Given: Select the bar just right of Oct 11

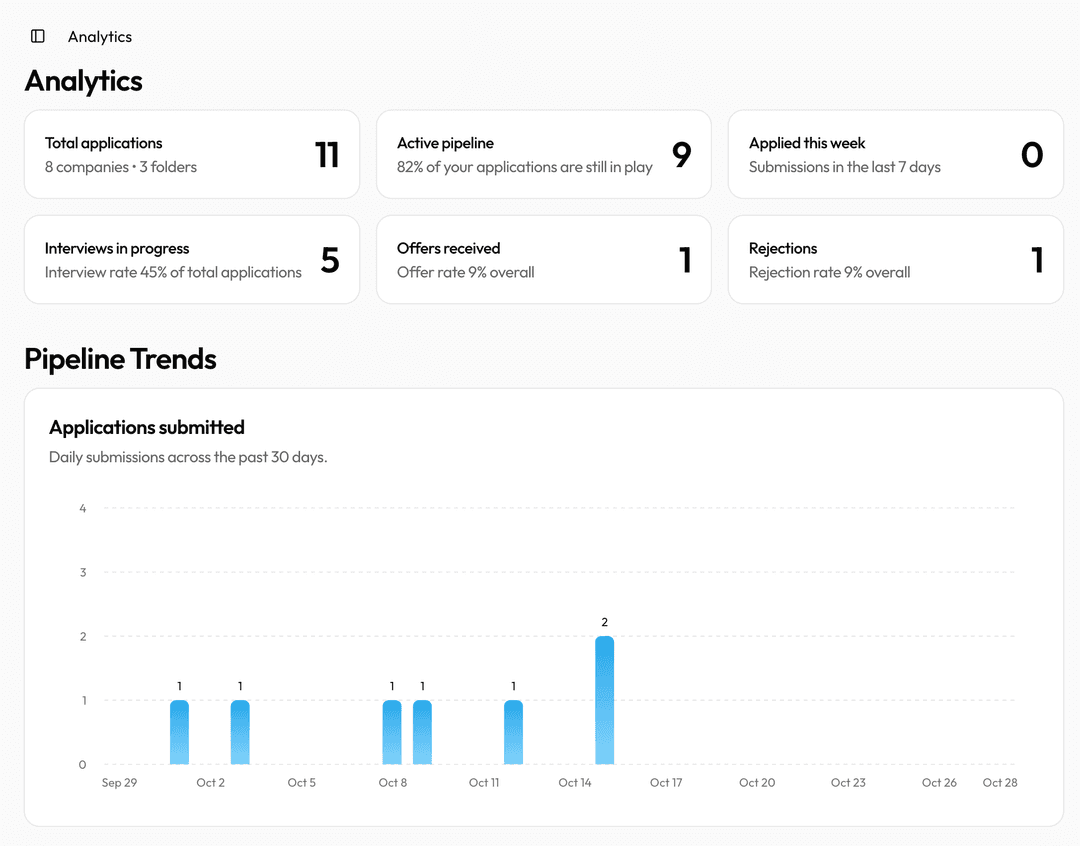Looking at the screenshot, I should pos(513,732).
